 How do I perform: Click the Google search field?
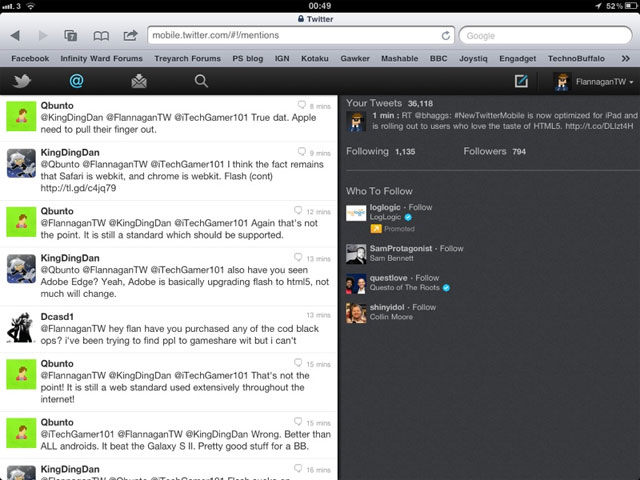pyautogui.click(x=546, y=36)
